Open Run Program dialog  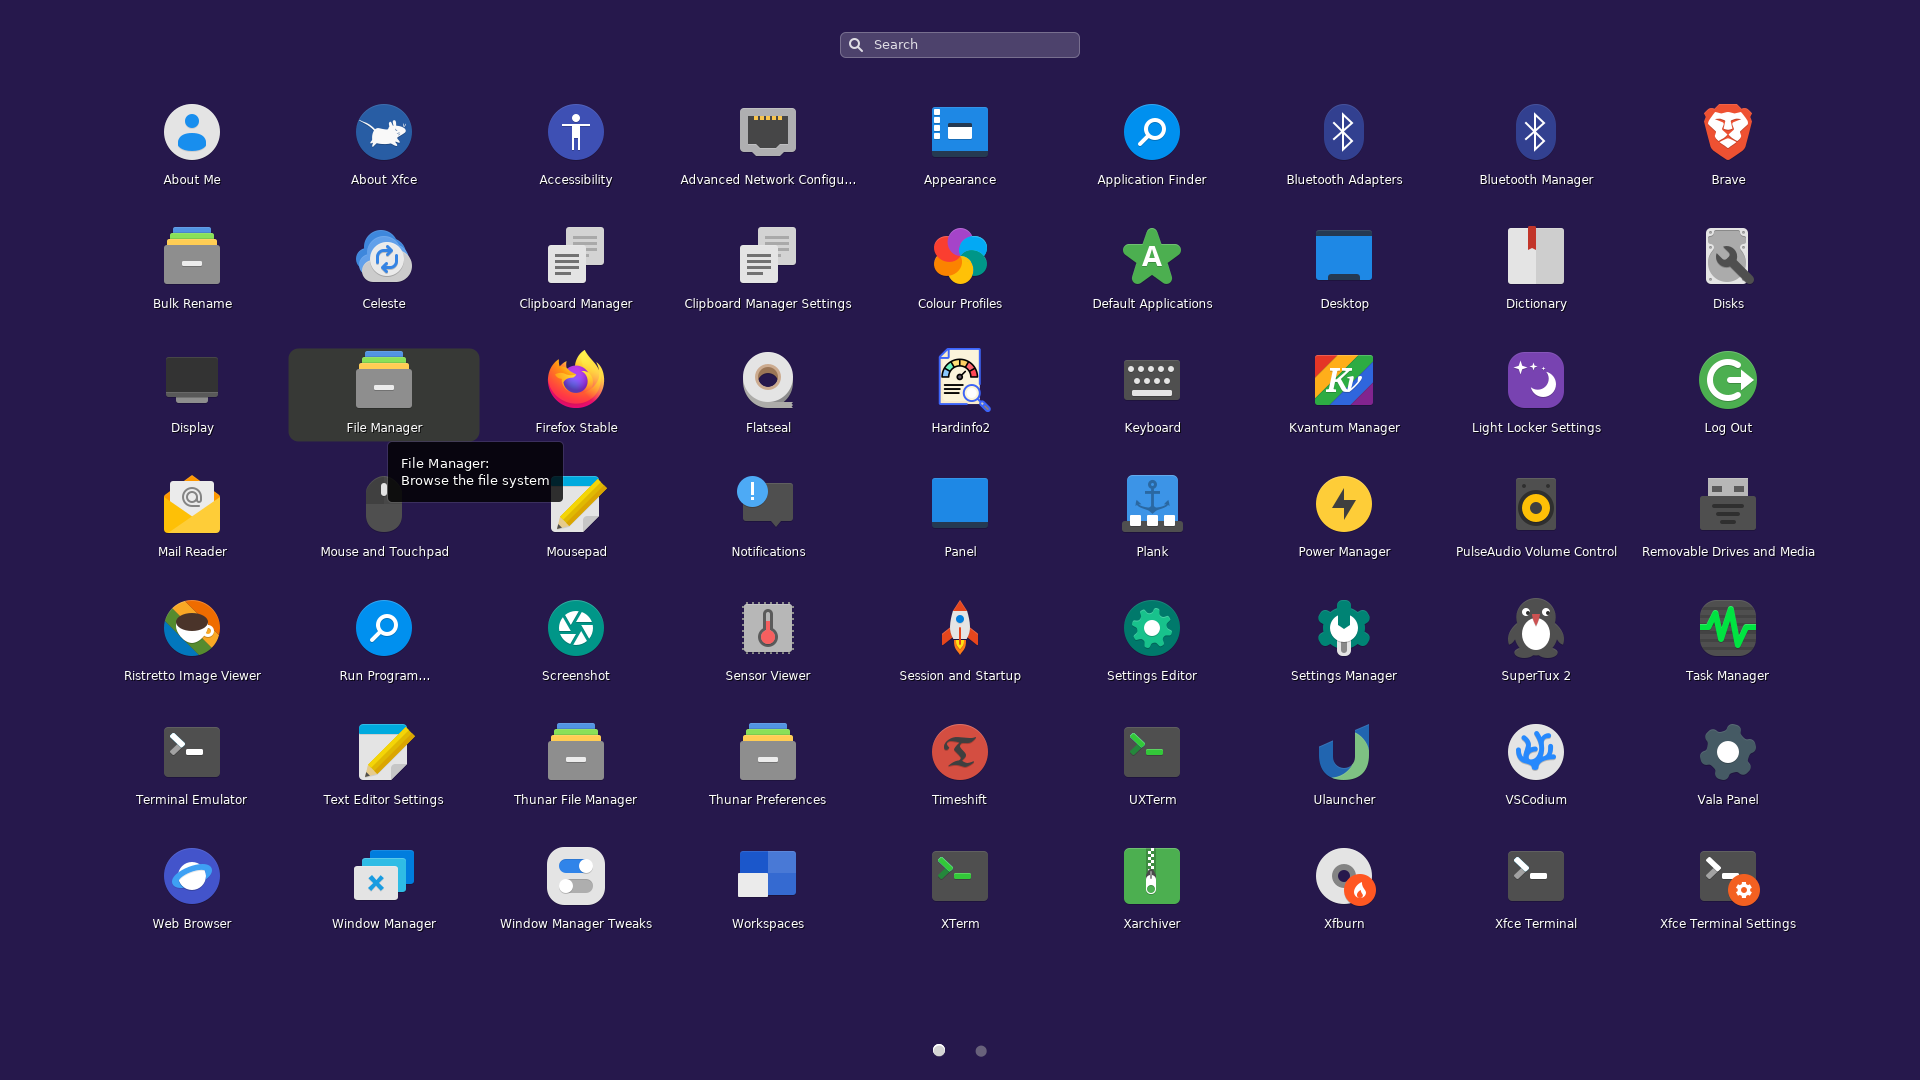click(384, 642)
